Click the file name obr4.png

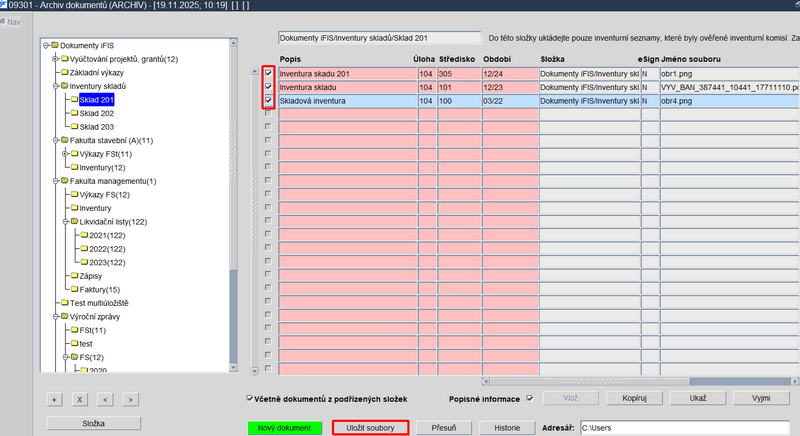coord(677,101)
